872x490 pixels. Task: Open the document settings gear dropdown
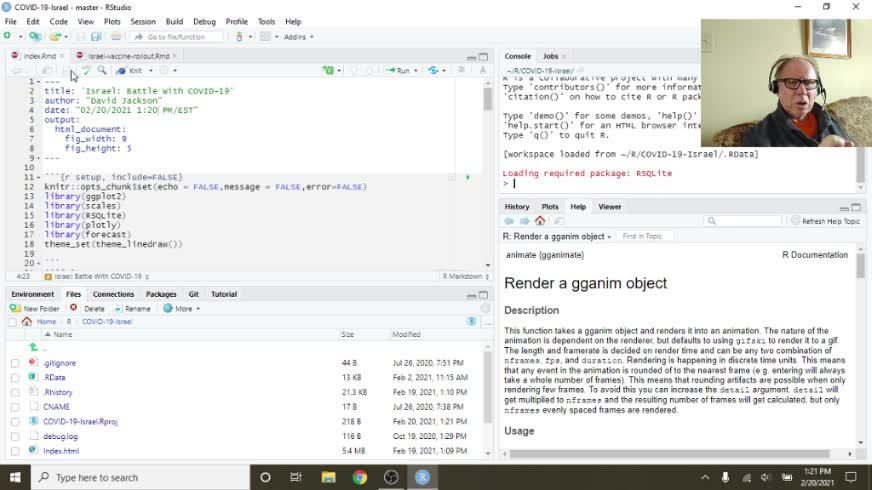tap(167, 71)
